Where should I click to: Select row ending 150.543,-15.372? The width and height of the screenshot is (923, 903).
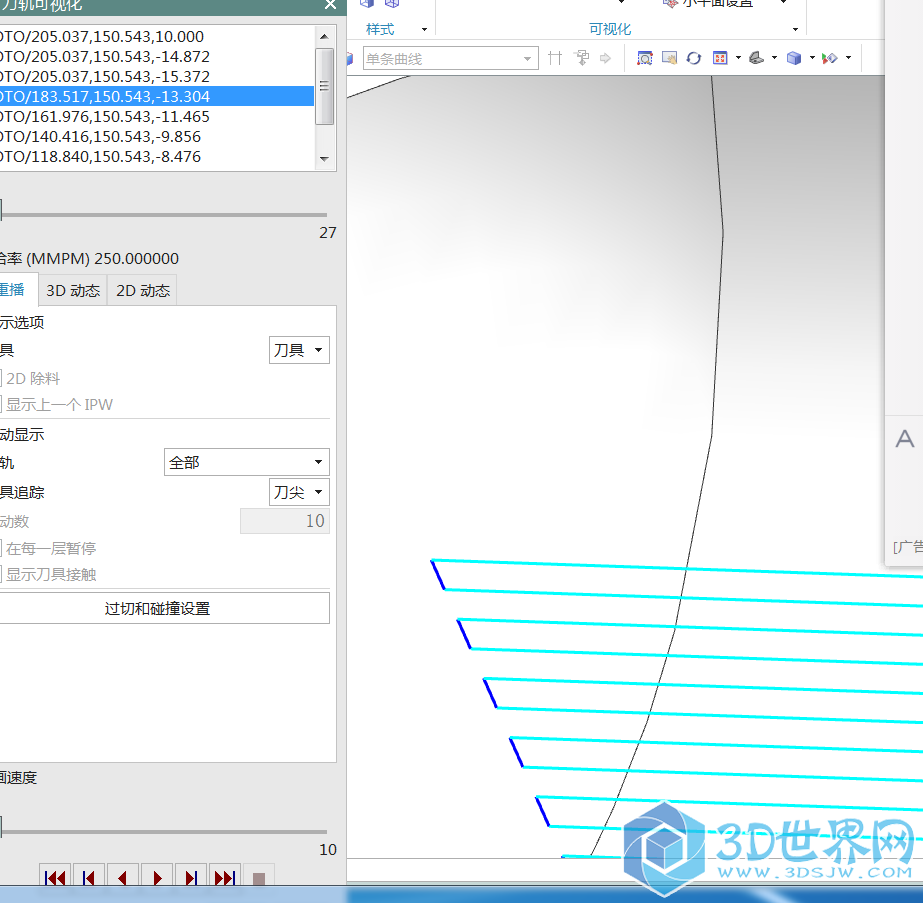(157, 77)
